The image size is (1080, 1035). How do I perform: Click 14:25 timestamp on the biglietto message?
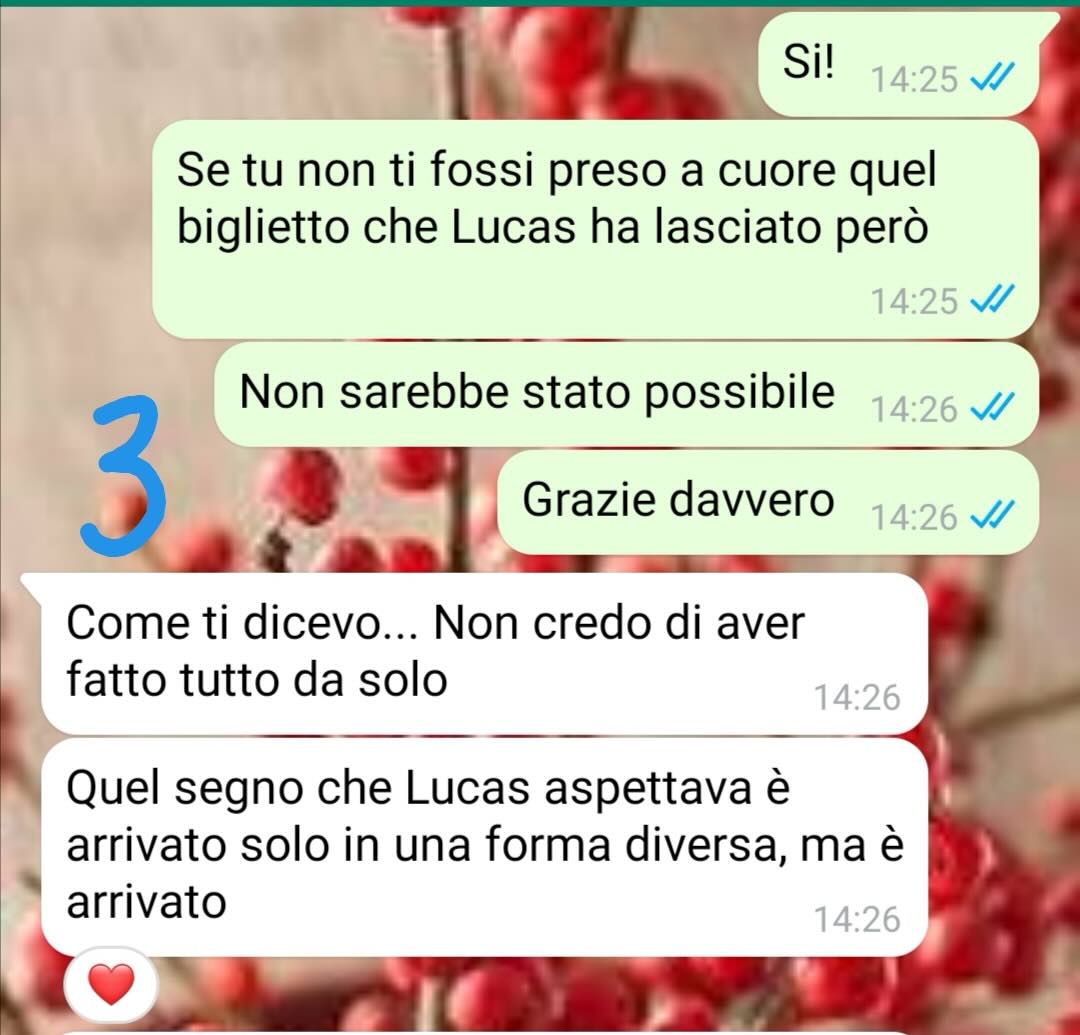(x=914, y=301)
